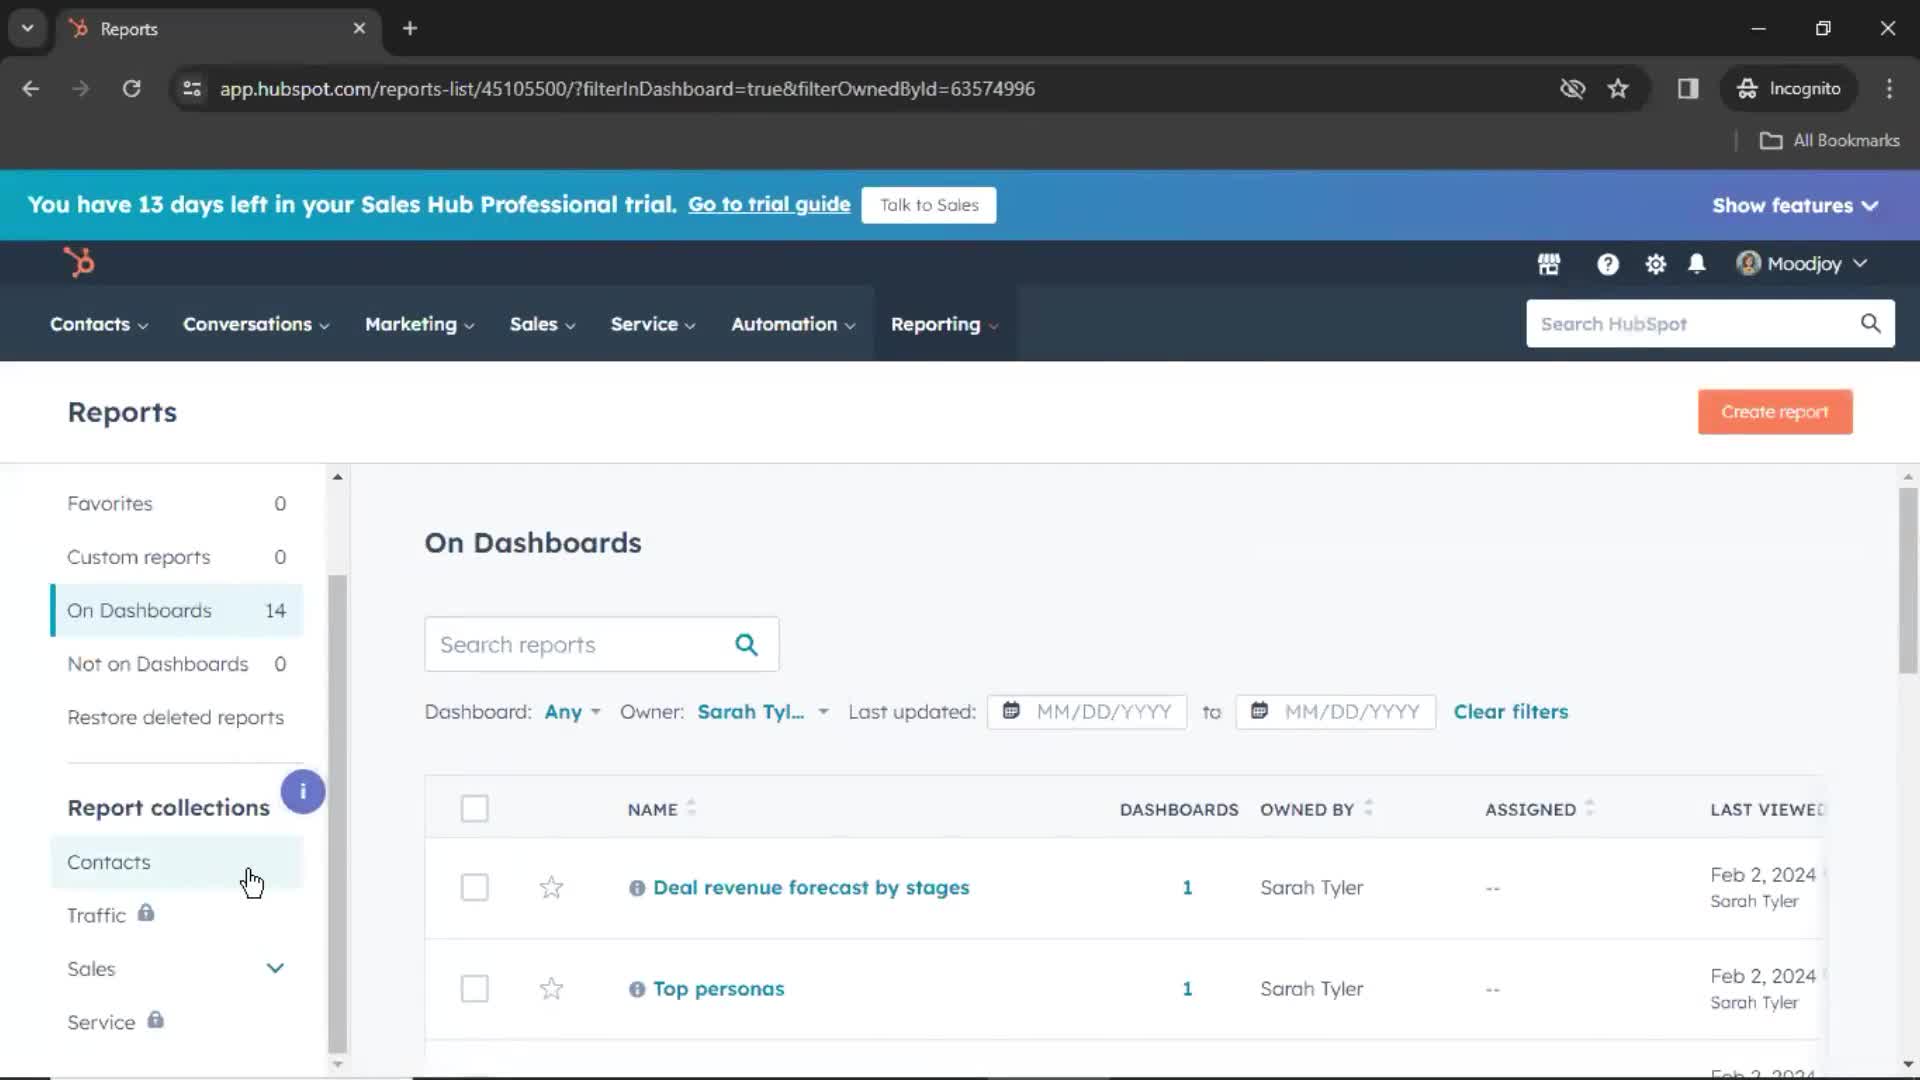Click the Clear filters link

(1511, 711)
